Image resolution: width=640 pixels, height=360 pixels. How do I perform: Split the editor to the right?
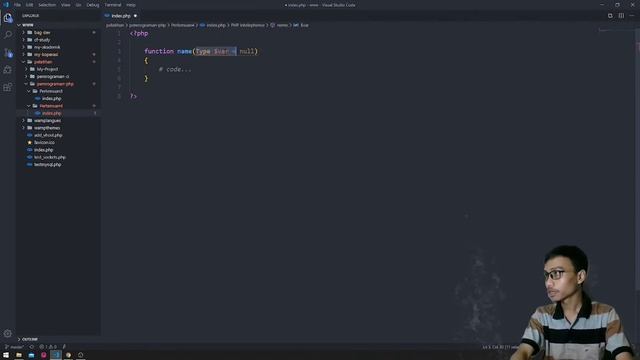tap(621, 16)
